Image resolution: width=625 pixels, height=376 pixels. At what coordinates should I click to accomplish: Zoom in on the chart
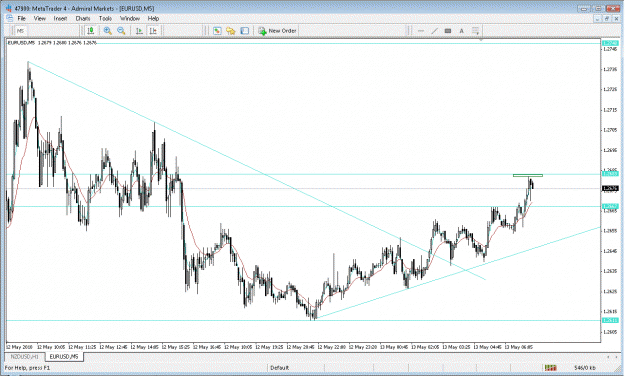tap(107, 31)
